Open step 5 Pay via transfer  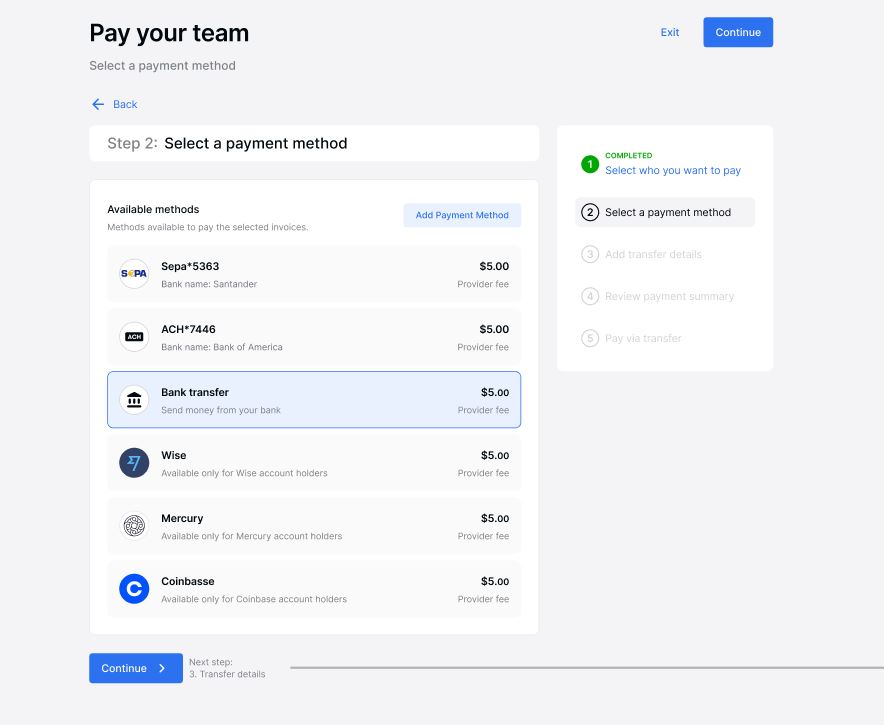pos(642,338)
